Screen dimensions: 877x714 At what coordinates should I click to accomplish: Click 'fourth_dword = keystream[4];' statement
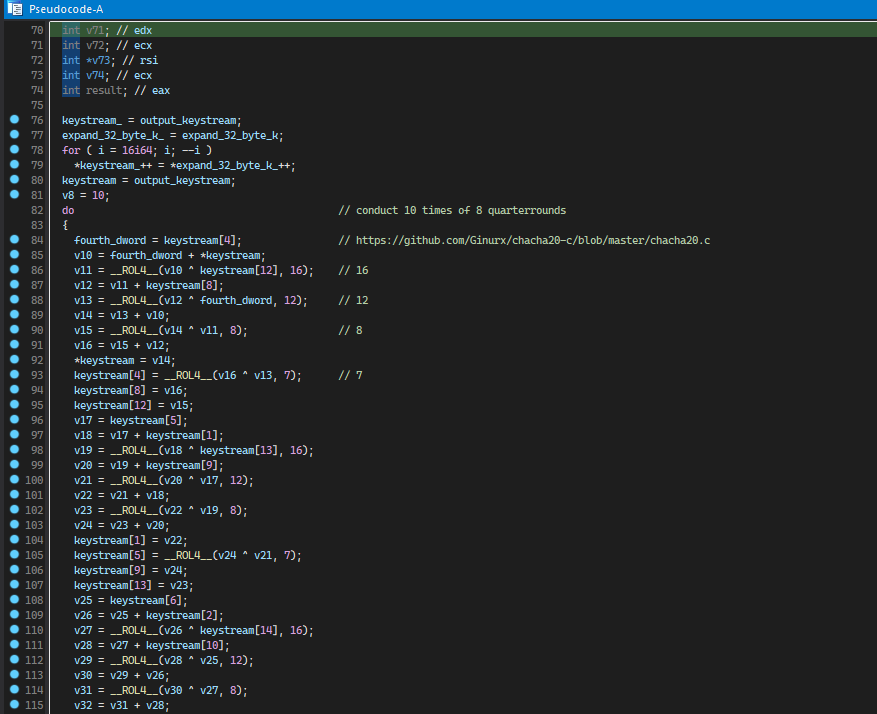coord(158,240)
